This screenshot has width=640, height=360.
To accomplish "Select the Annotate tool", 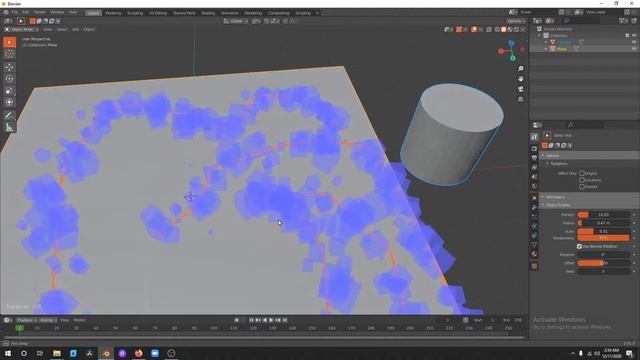I will tap(9, 116).
